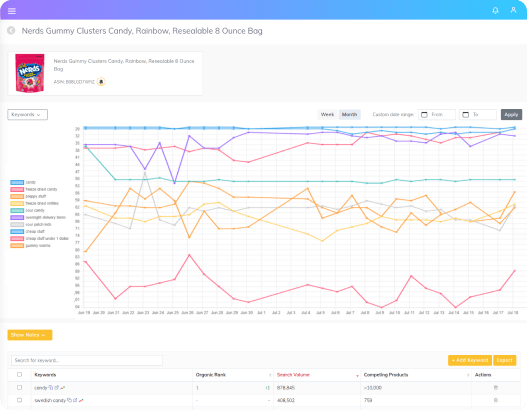The image size is (527, 411).
Task: Show rank chart icon for candy
Action: (x=63, y=387)
